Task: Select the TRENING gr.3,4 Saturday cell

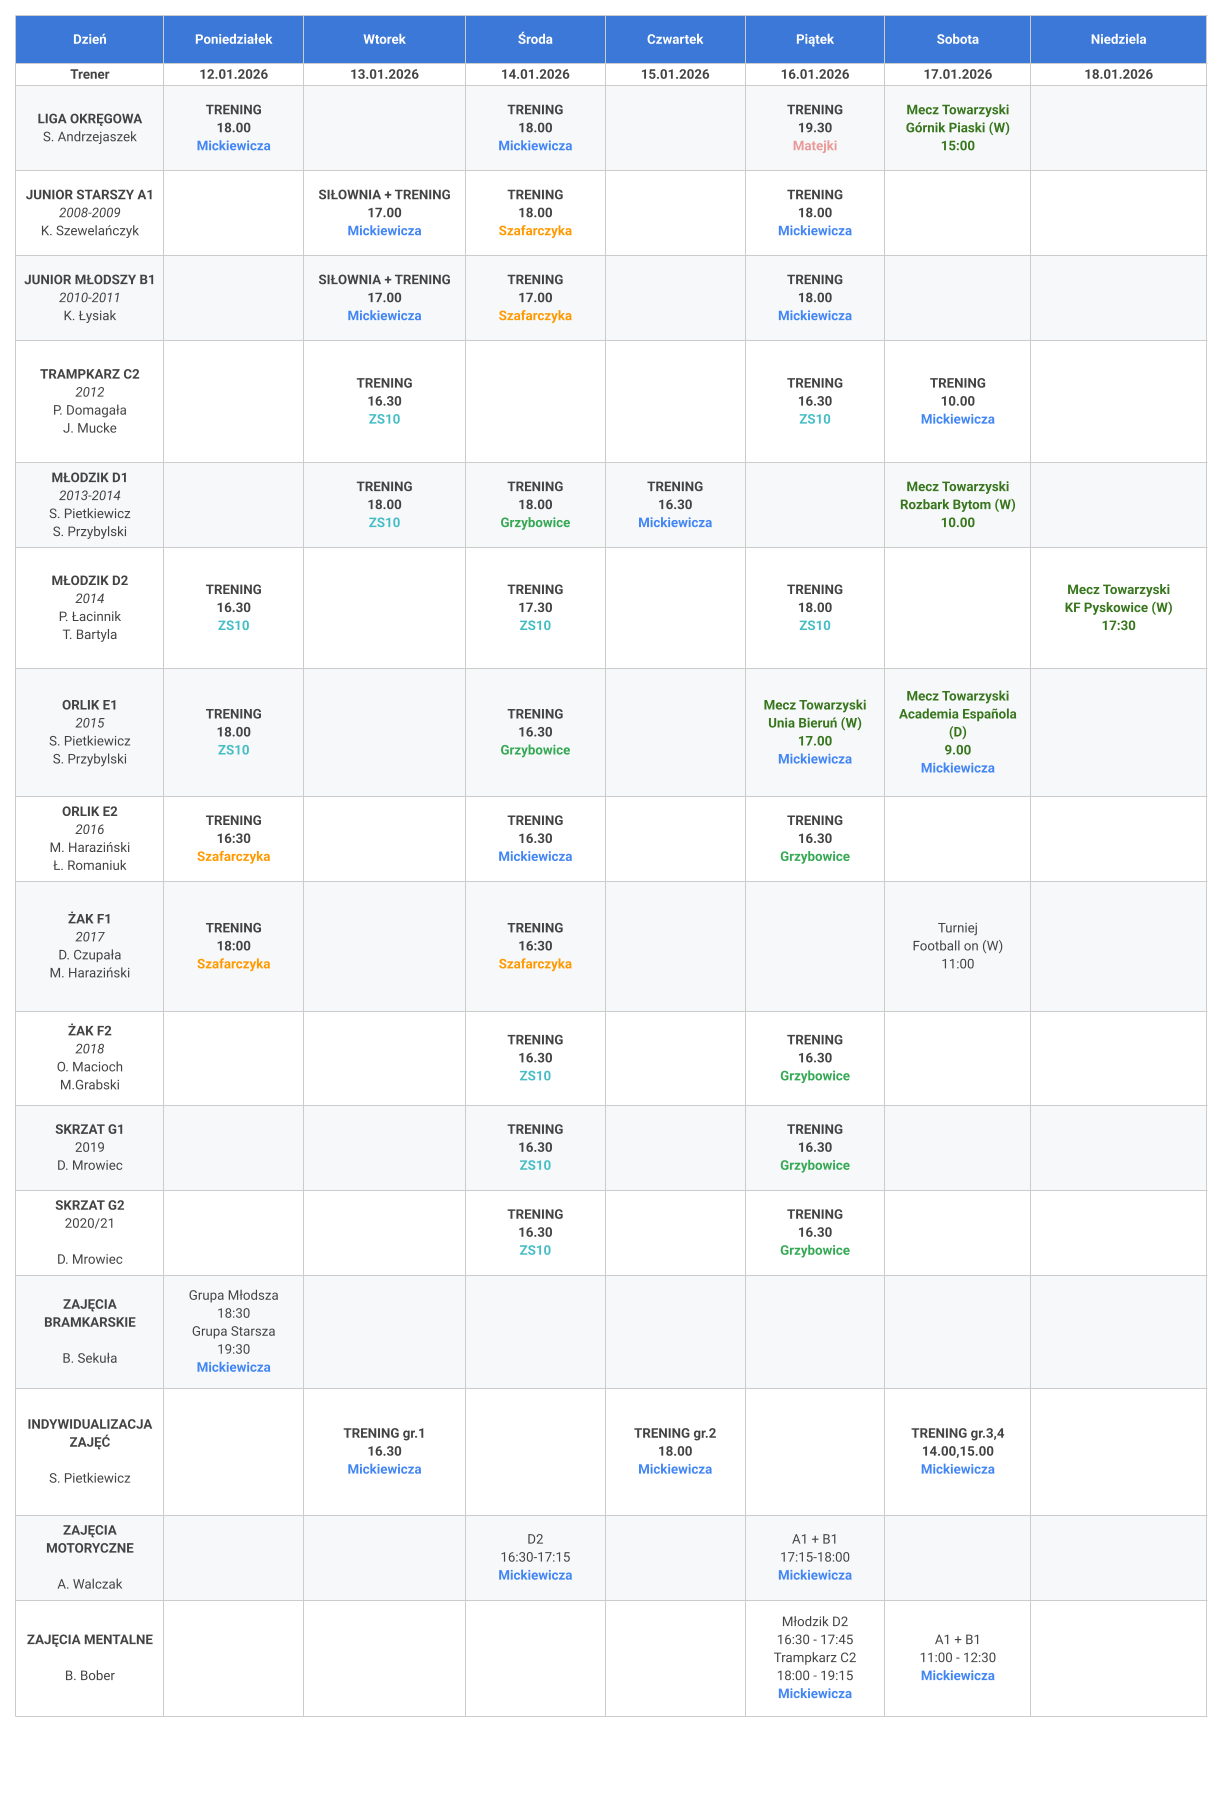Action: point(957,1451)
